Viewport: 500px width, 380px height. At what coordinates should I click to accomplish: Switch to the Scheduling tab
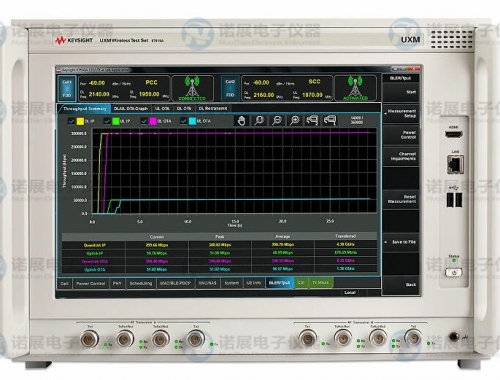pyautogui.click(x=141, y=283)
